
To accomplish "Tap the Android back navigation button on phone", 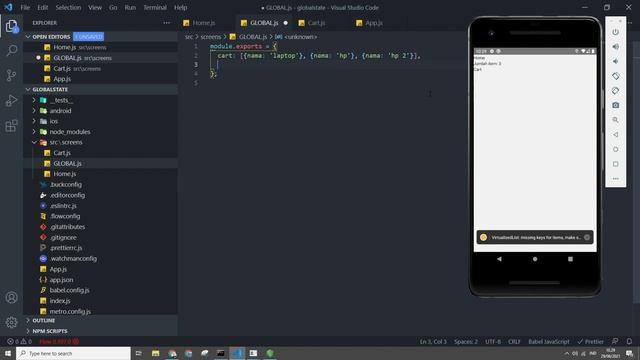I will 499,259.
